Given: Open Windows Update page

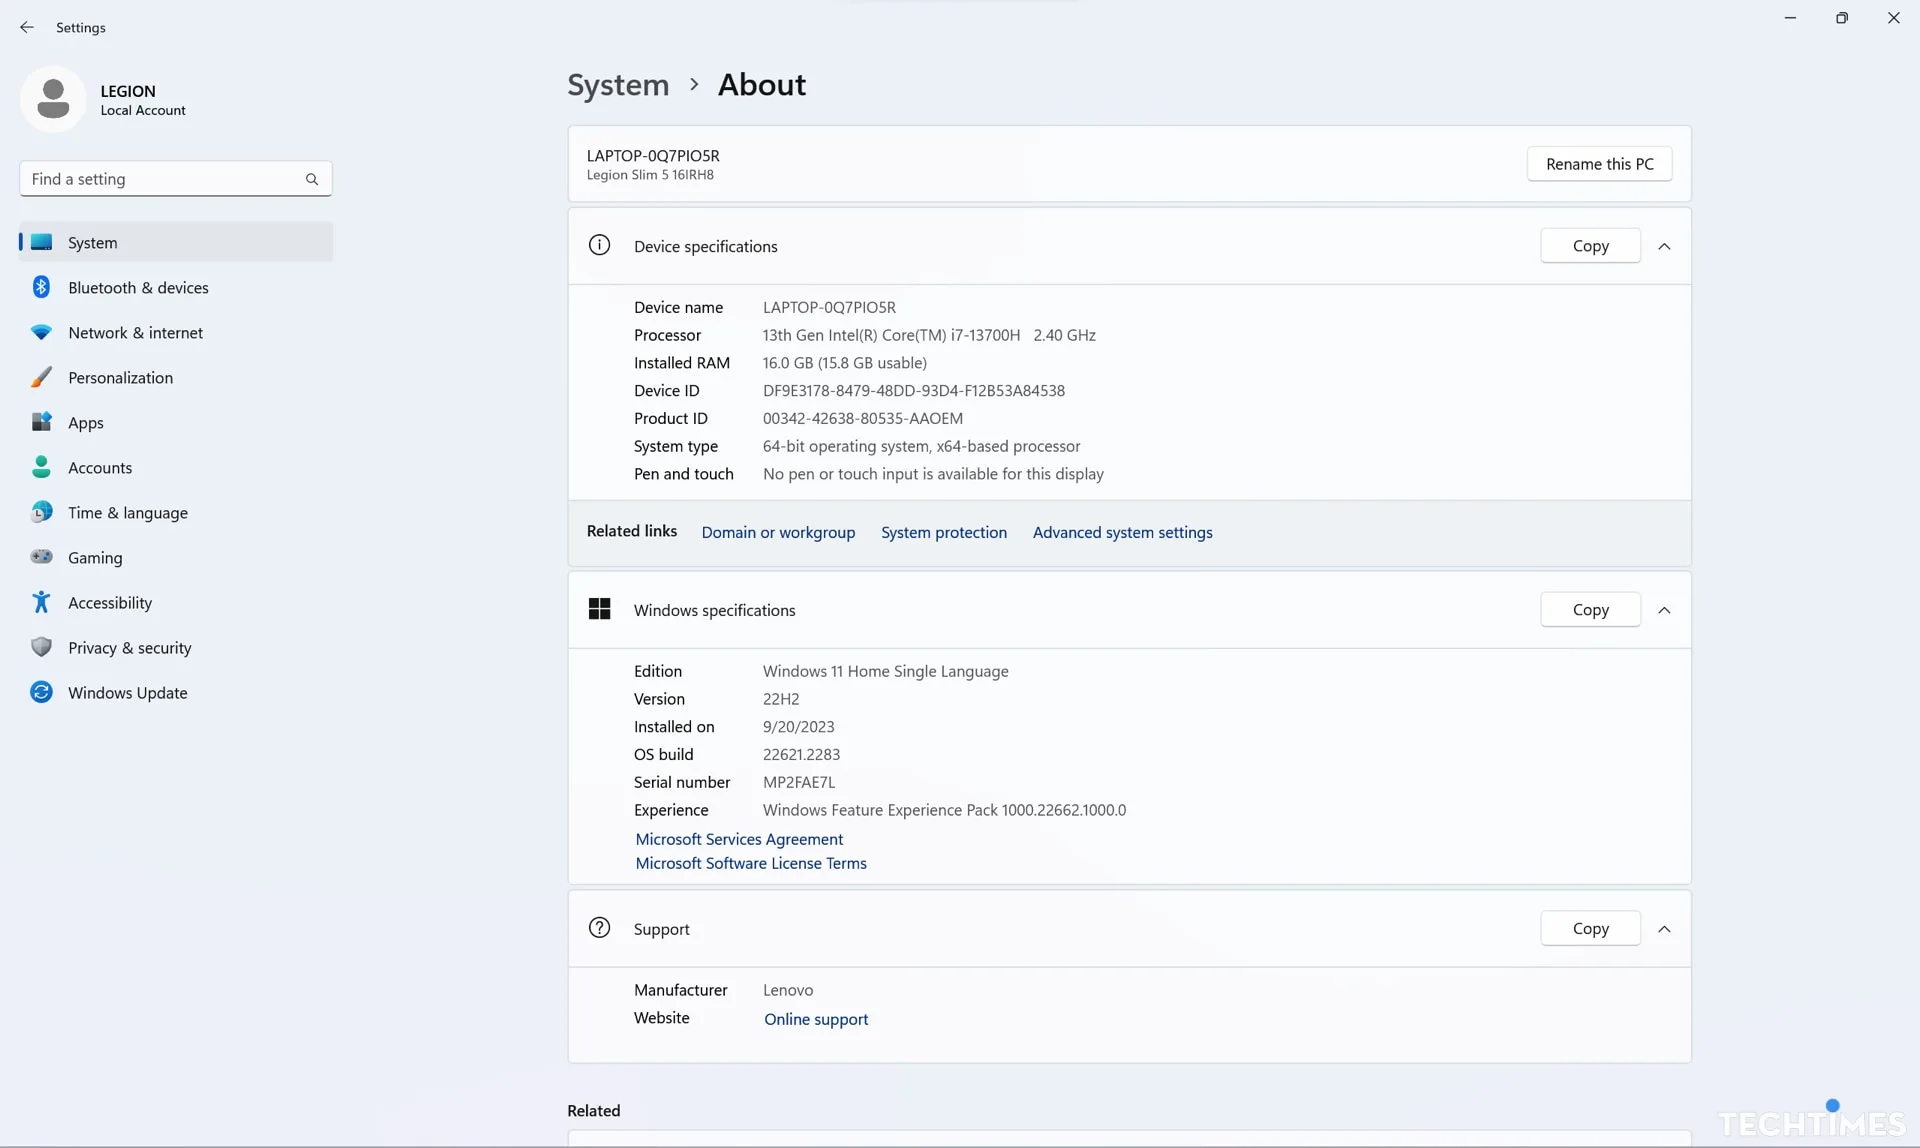Looking at the screenshot, I should 176,692.
